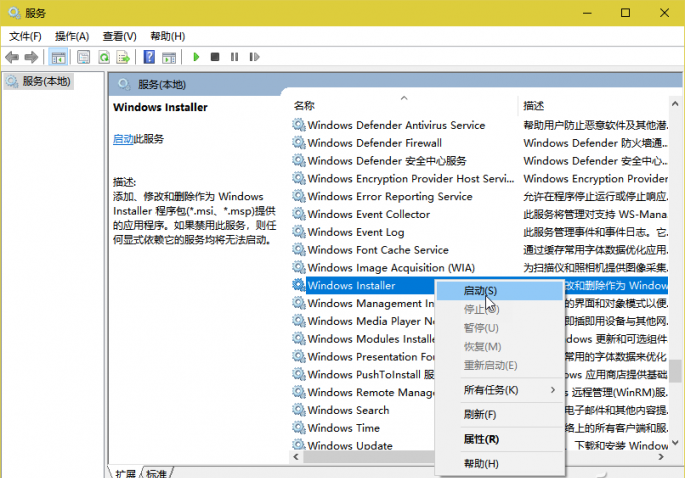Click the vertical scrollbar up arrow
The image size is (690, 478).
[x=675, y=104]
